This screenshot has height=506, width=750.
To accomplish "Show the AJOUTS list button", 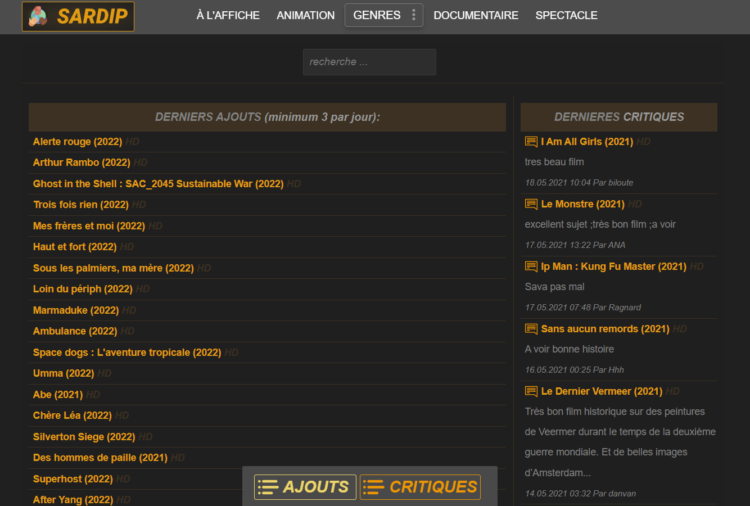I will click(305, 487).
